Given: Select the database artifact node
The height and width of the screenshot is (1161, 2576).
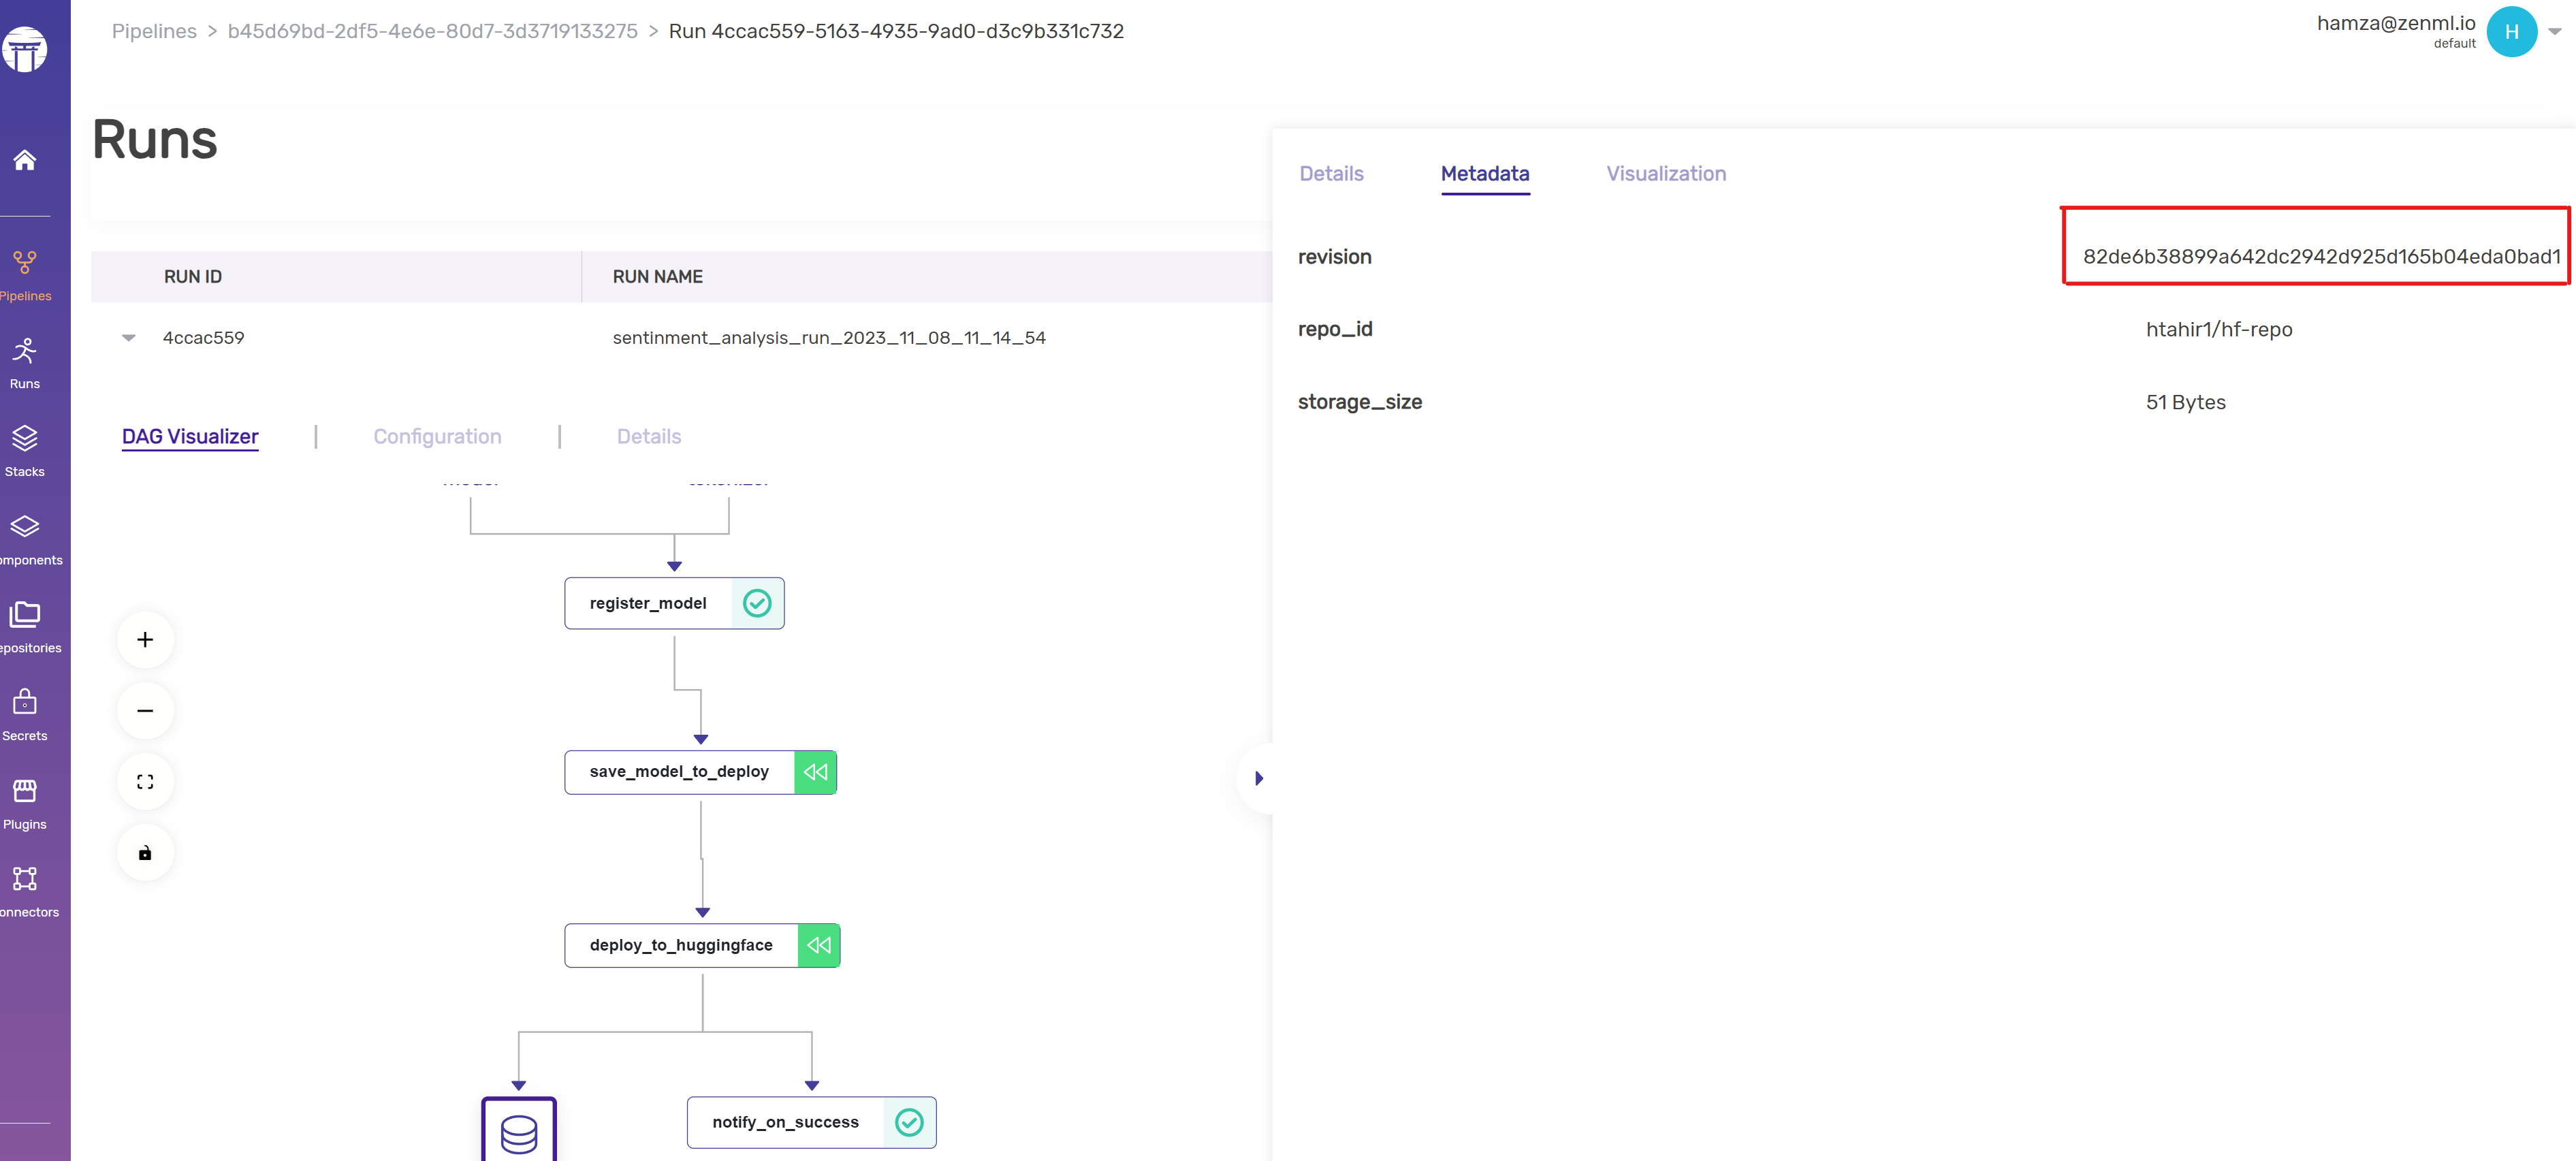Looking at the screenshot, I should pos(518,1131).
